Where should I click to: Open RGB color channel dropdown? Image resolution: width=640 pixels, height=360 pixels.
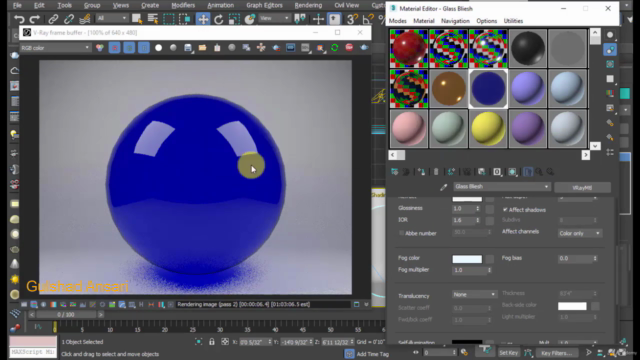(x=56, y=48)
